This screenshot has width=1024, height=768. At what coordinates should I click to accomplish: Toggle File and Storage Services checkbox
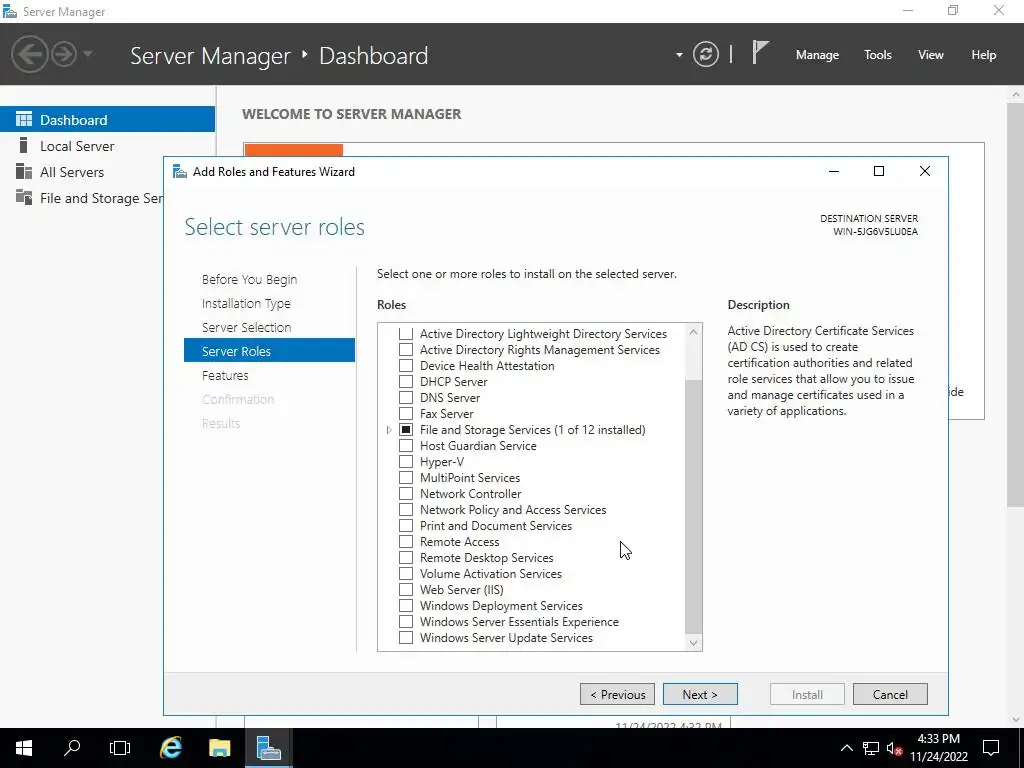click(x=406, y=430)
